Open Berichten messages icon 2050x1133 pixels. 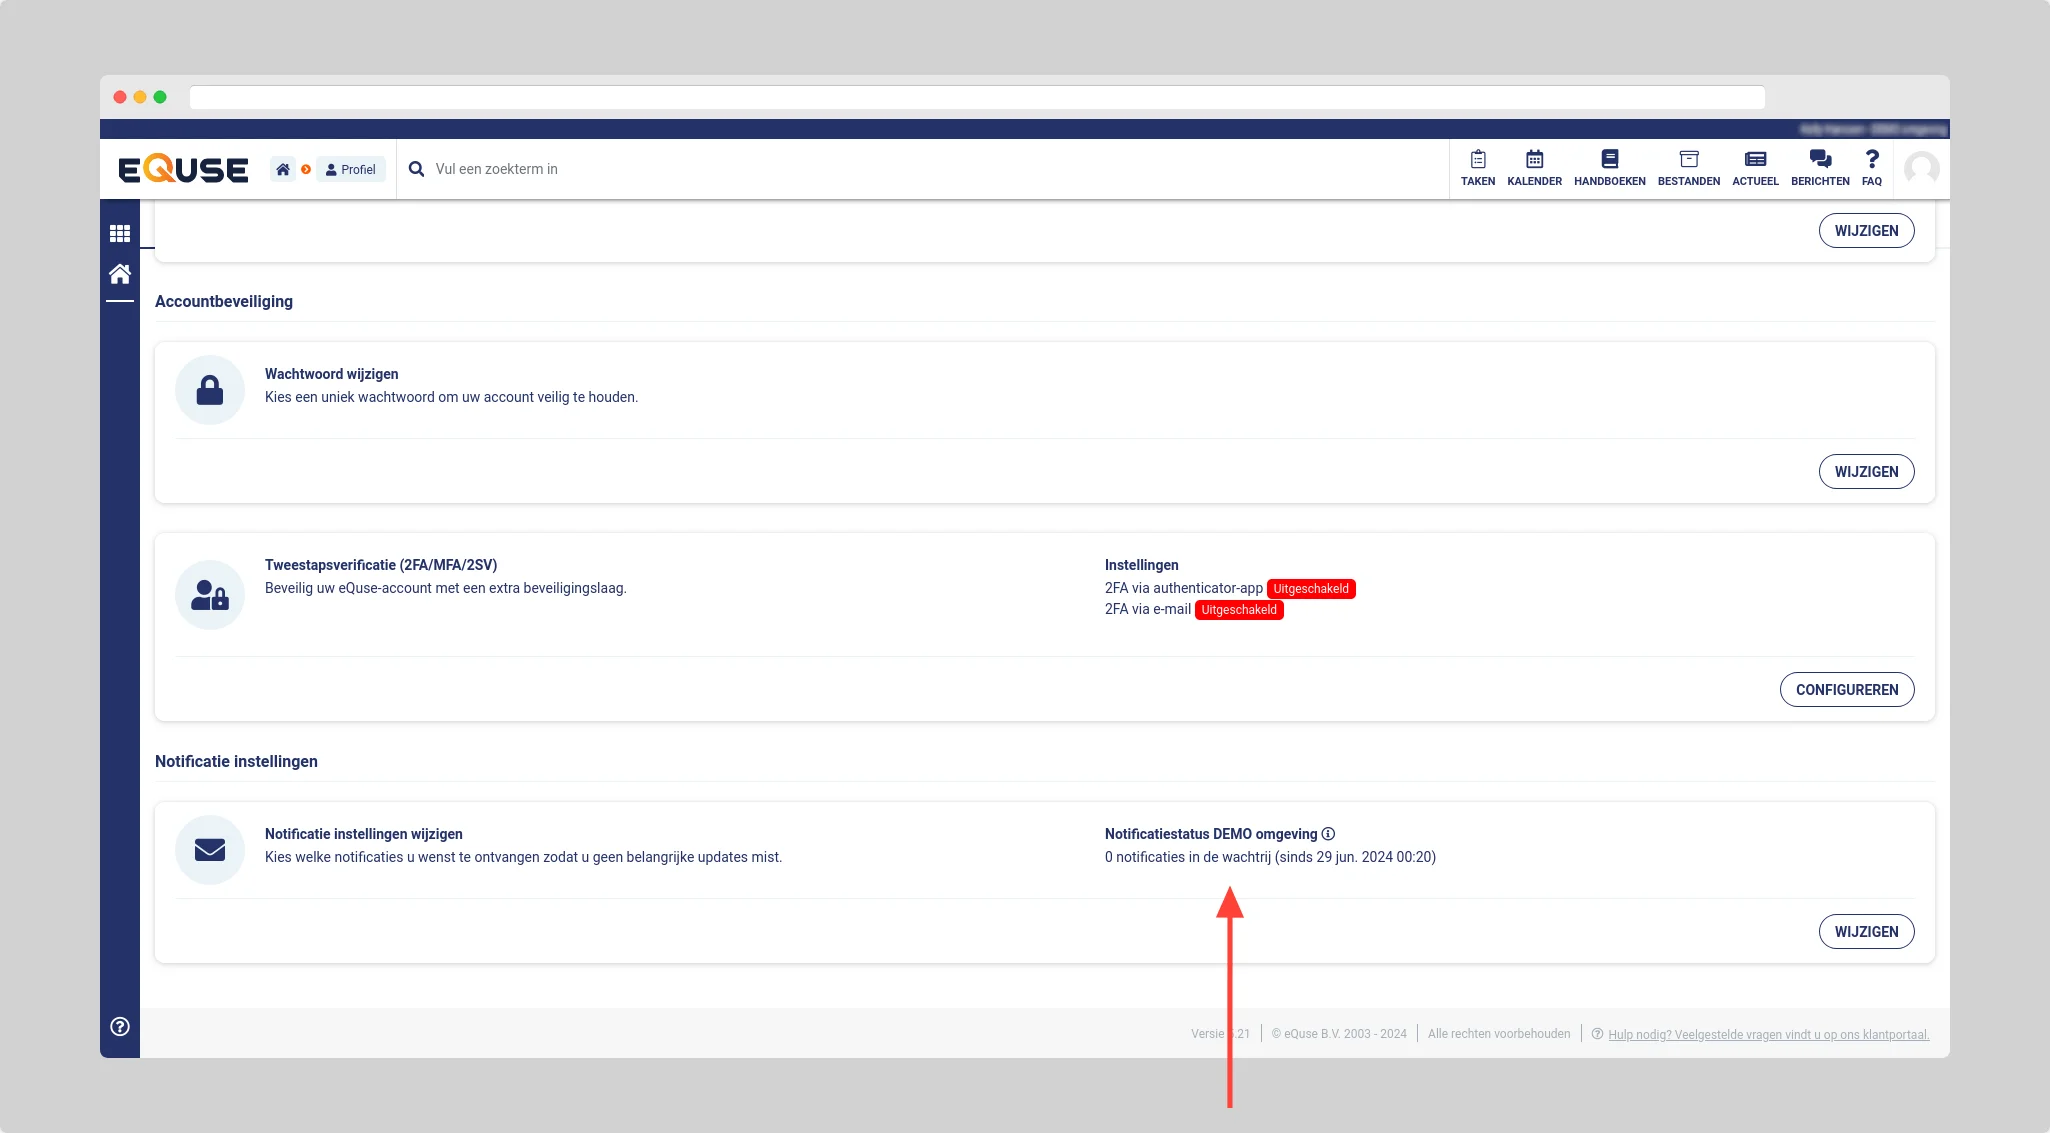click(x=1820, y=167)
